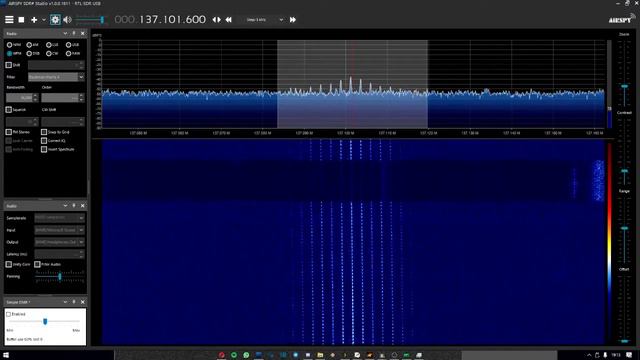Toggle the Invert Spectrum checkbox
This screenshot has height=360, width=640.
pyautogui.click(x=44, y=149)
